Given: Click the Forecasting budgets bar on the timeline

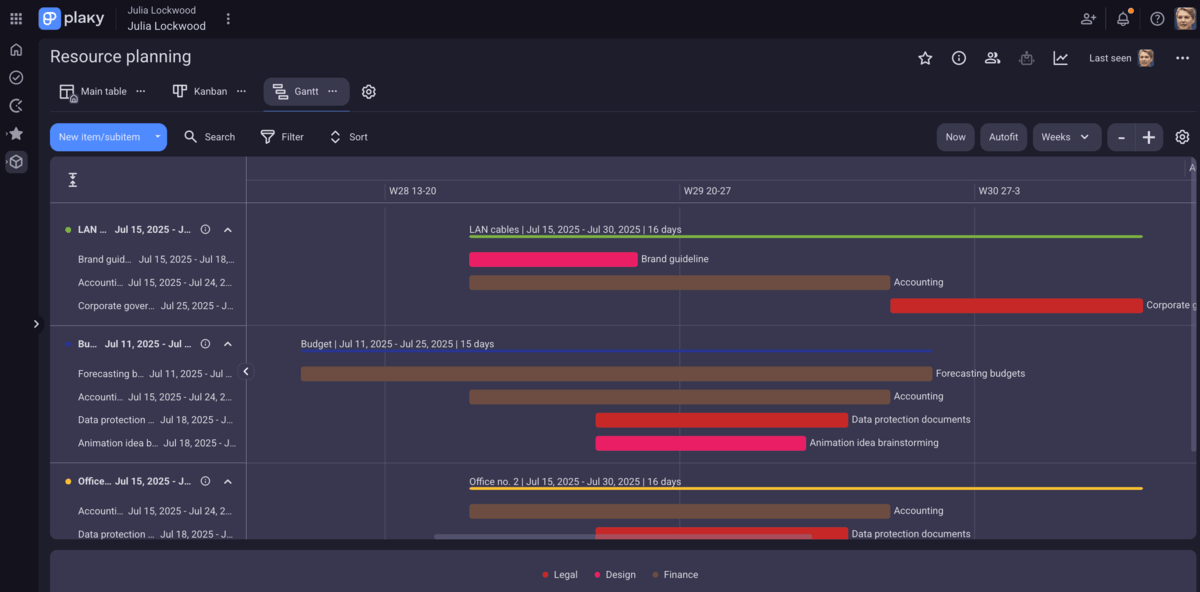Looking at the screenshot, I should click(x=615, y=373).
